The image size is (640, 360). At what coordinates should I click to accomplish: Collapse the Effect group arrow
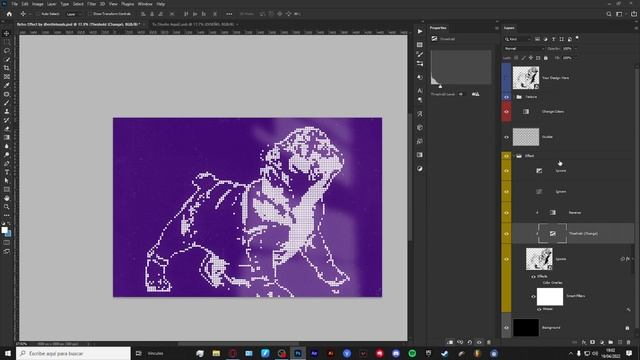click(x=513, y=156)
